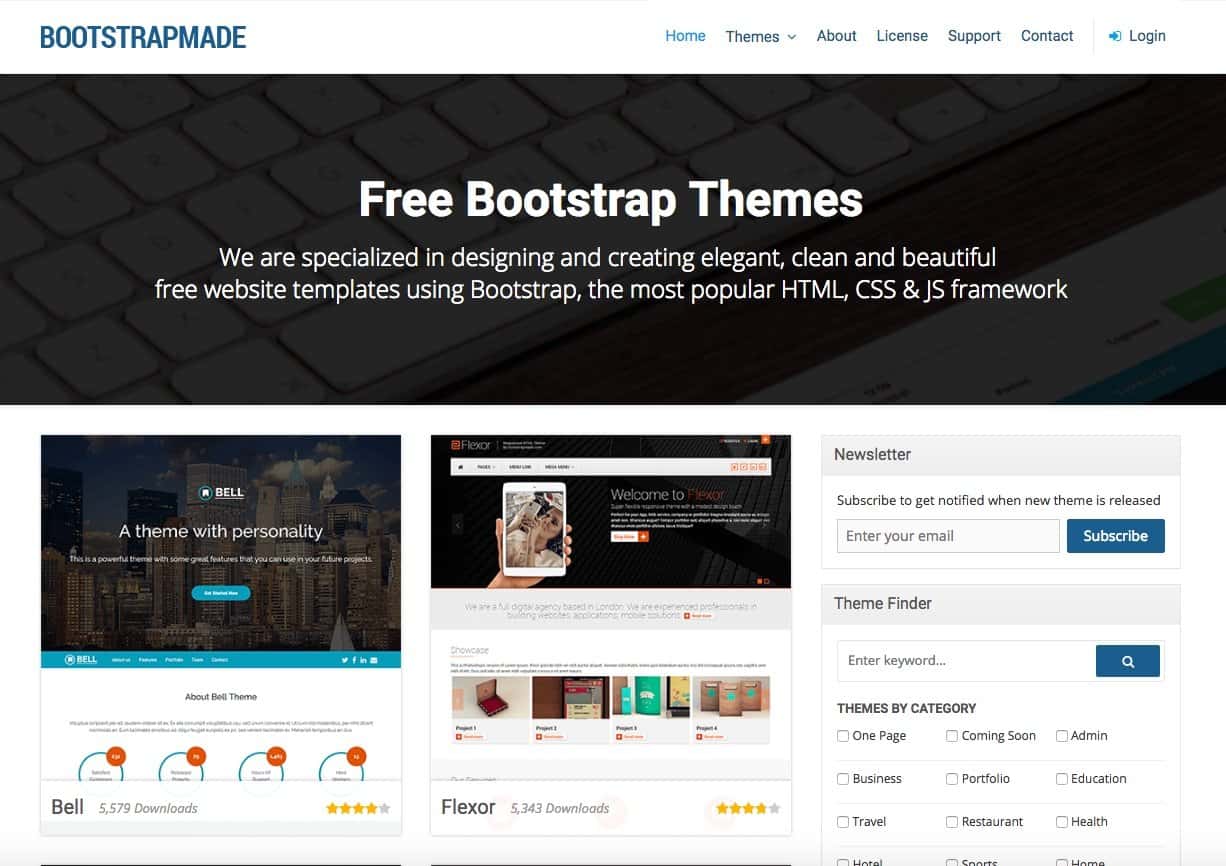Open the Flexor theme title link
The image size is (1226, 866).
[468, 807]
